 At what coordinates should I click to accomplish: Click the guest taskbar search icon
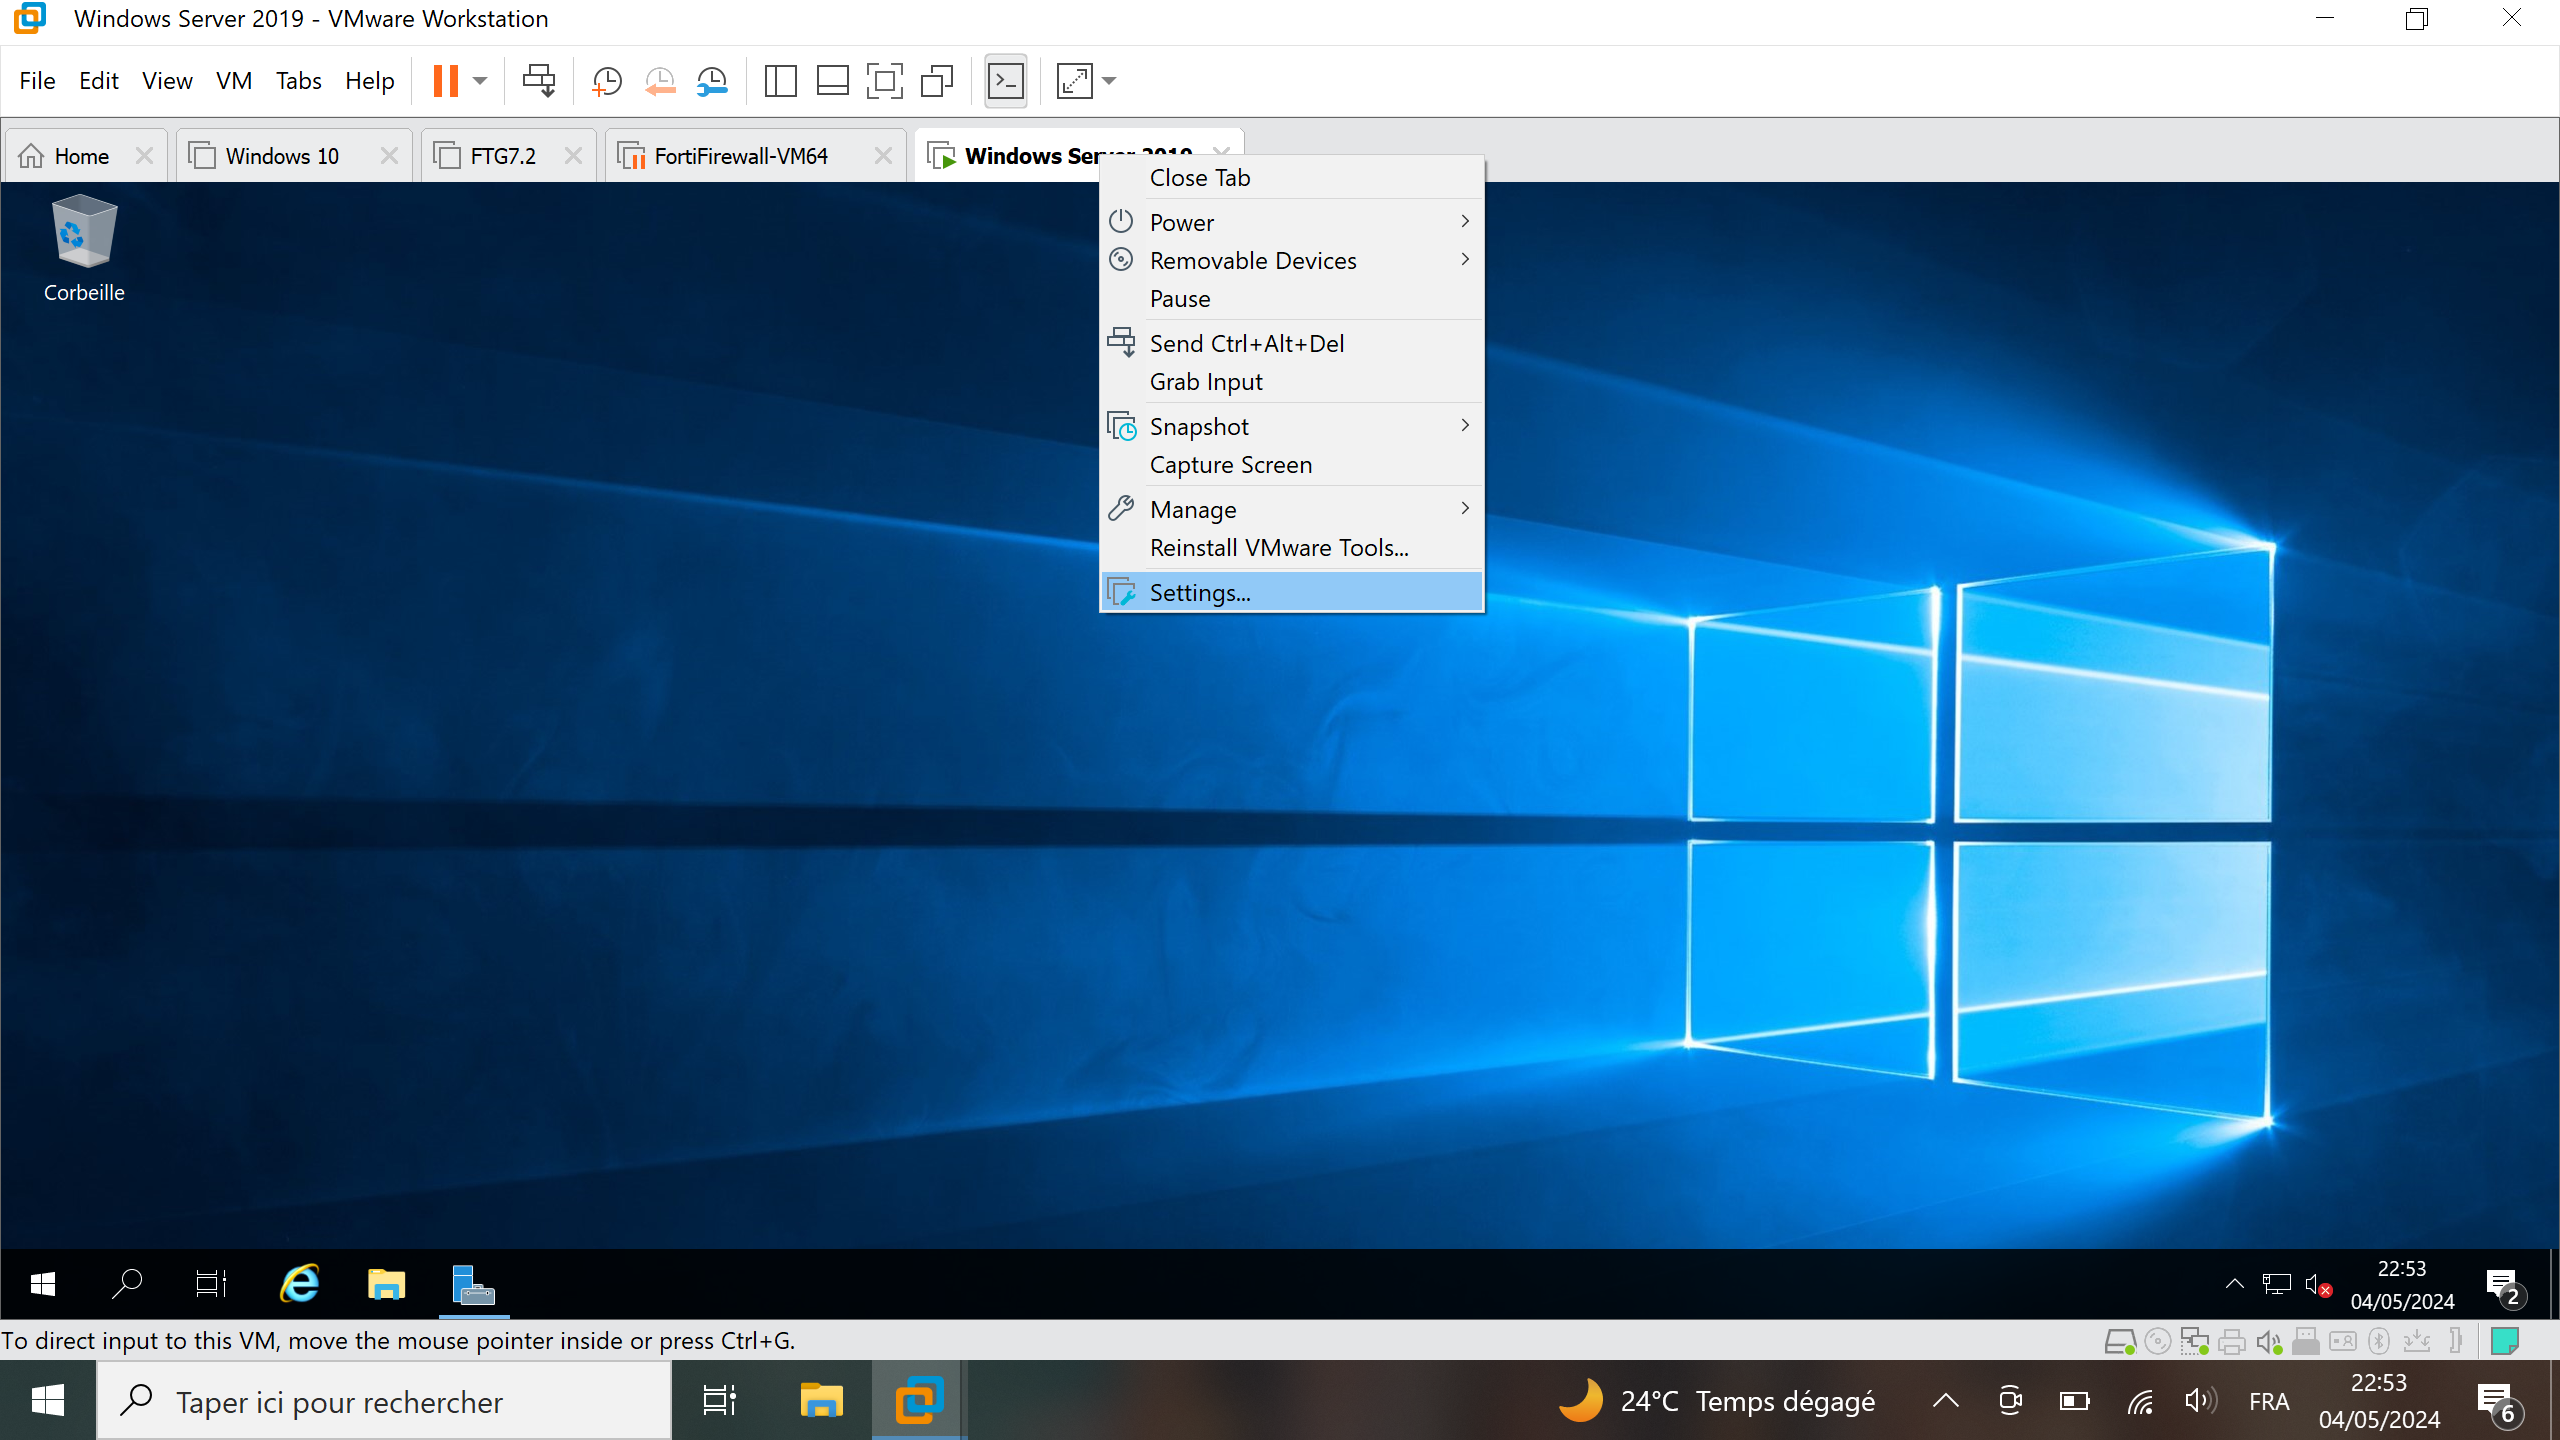click(127, 1284)
